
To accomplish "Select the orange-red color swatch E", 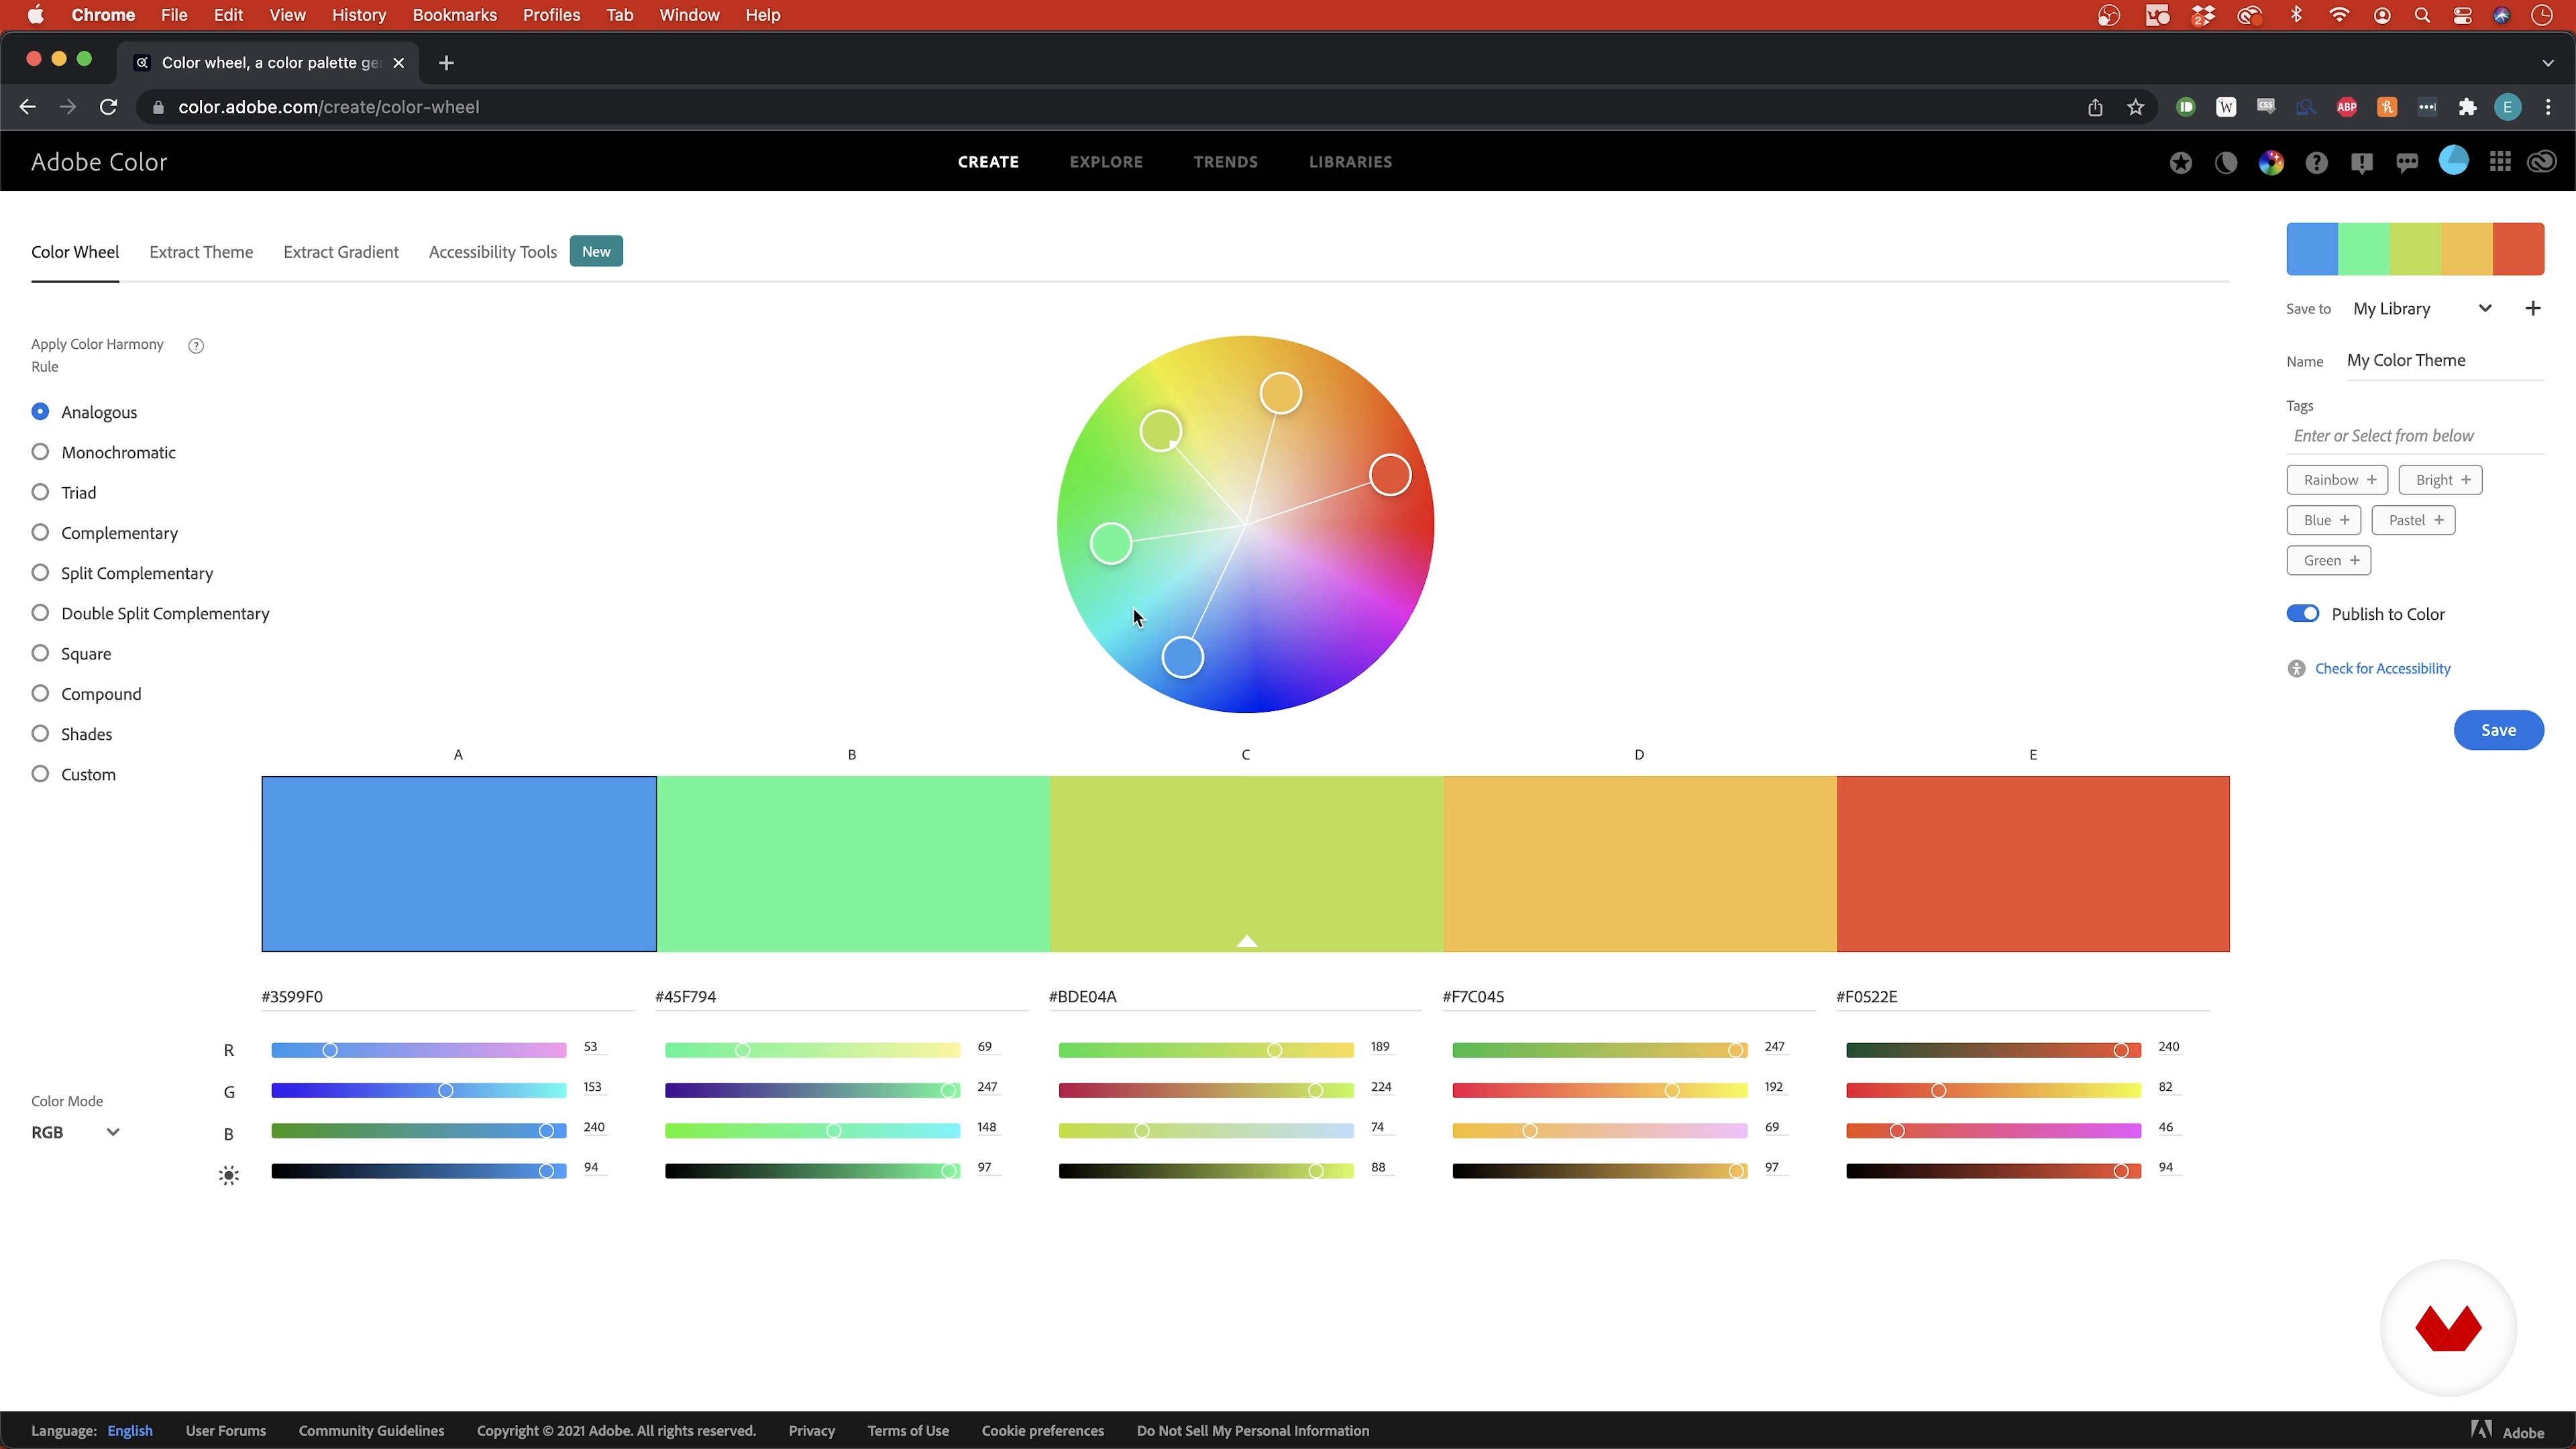I will point(2033,864).
